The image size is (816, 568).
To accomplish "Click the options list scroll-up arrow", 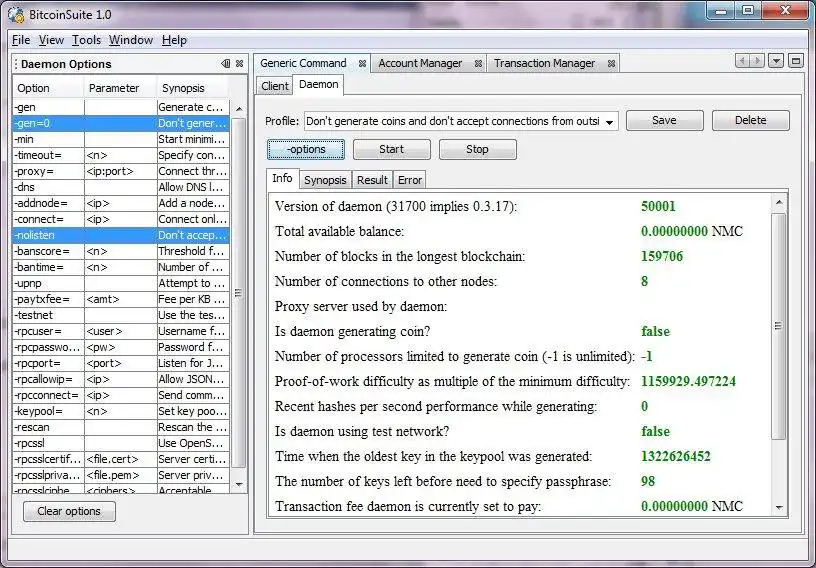I will tap(239, 109).
